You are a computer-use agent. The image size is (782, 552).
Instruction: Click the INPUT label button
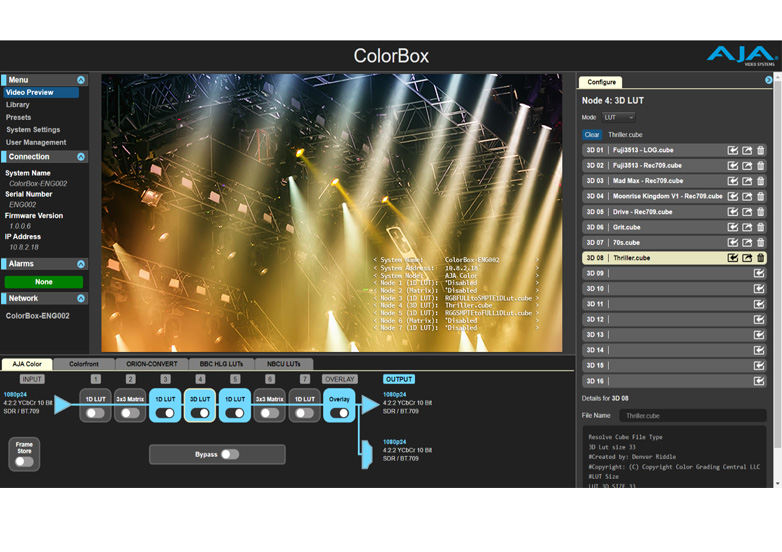click(x=32, y=379)
